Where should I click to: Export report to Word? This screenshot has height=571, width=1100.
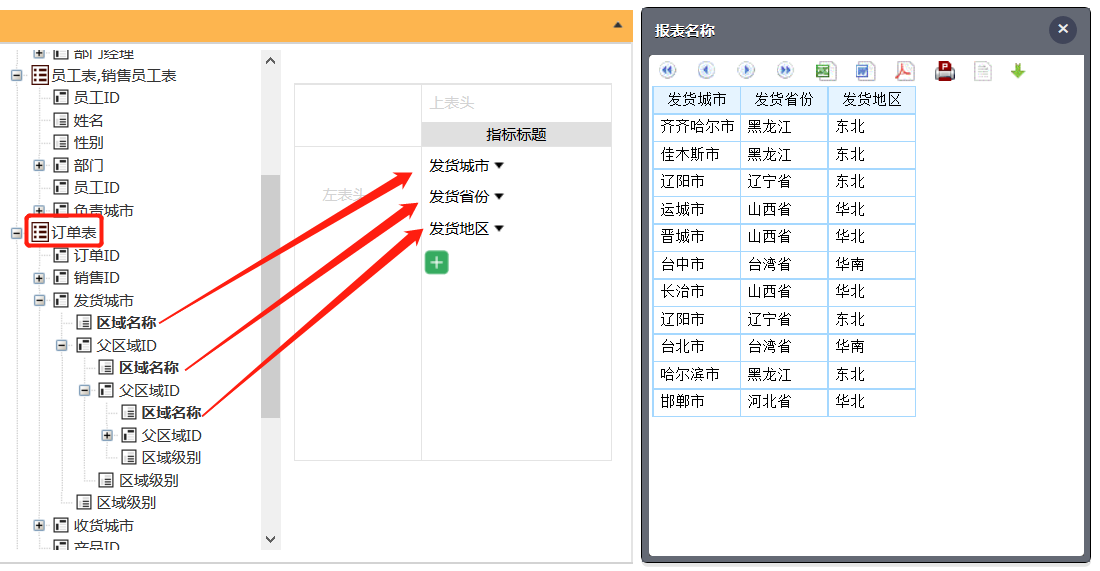pos(865,70)
